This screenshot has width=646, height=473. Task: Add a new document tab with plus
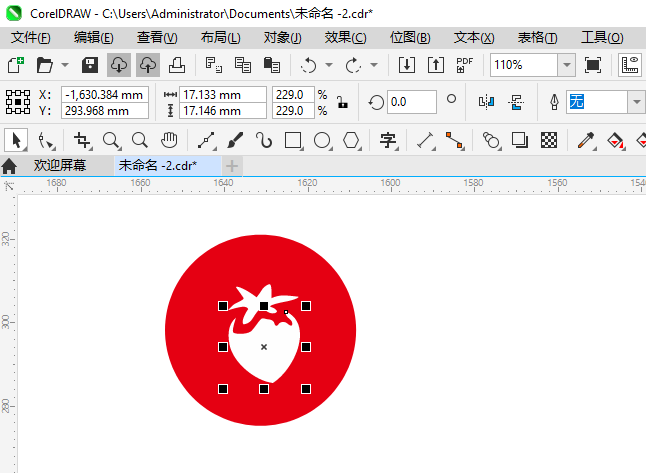[x=232, y=166]
